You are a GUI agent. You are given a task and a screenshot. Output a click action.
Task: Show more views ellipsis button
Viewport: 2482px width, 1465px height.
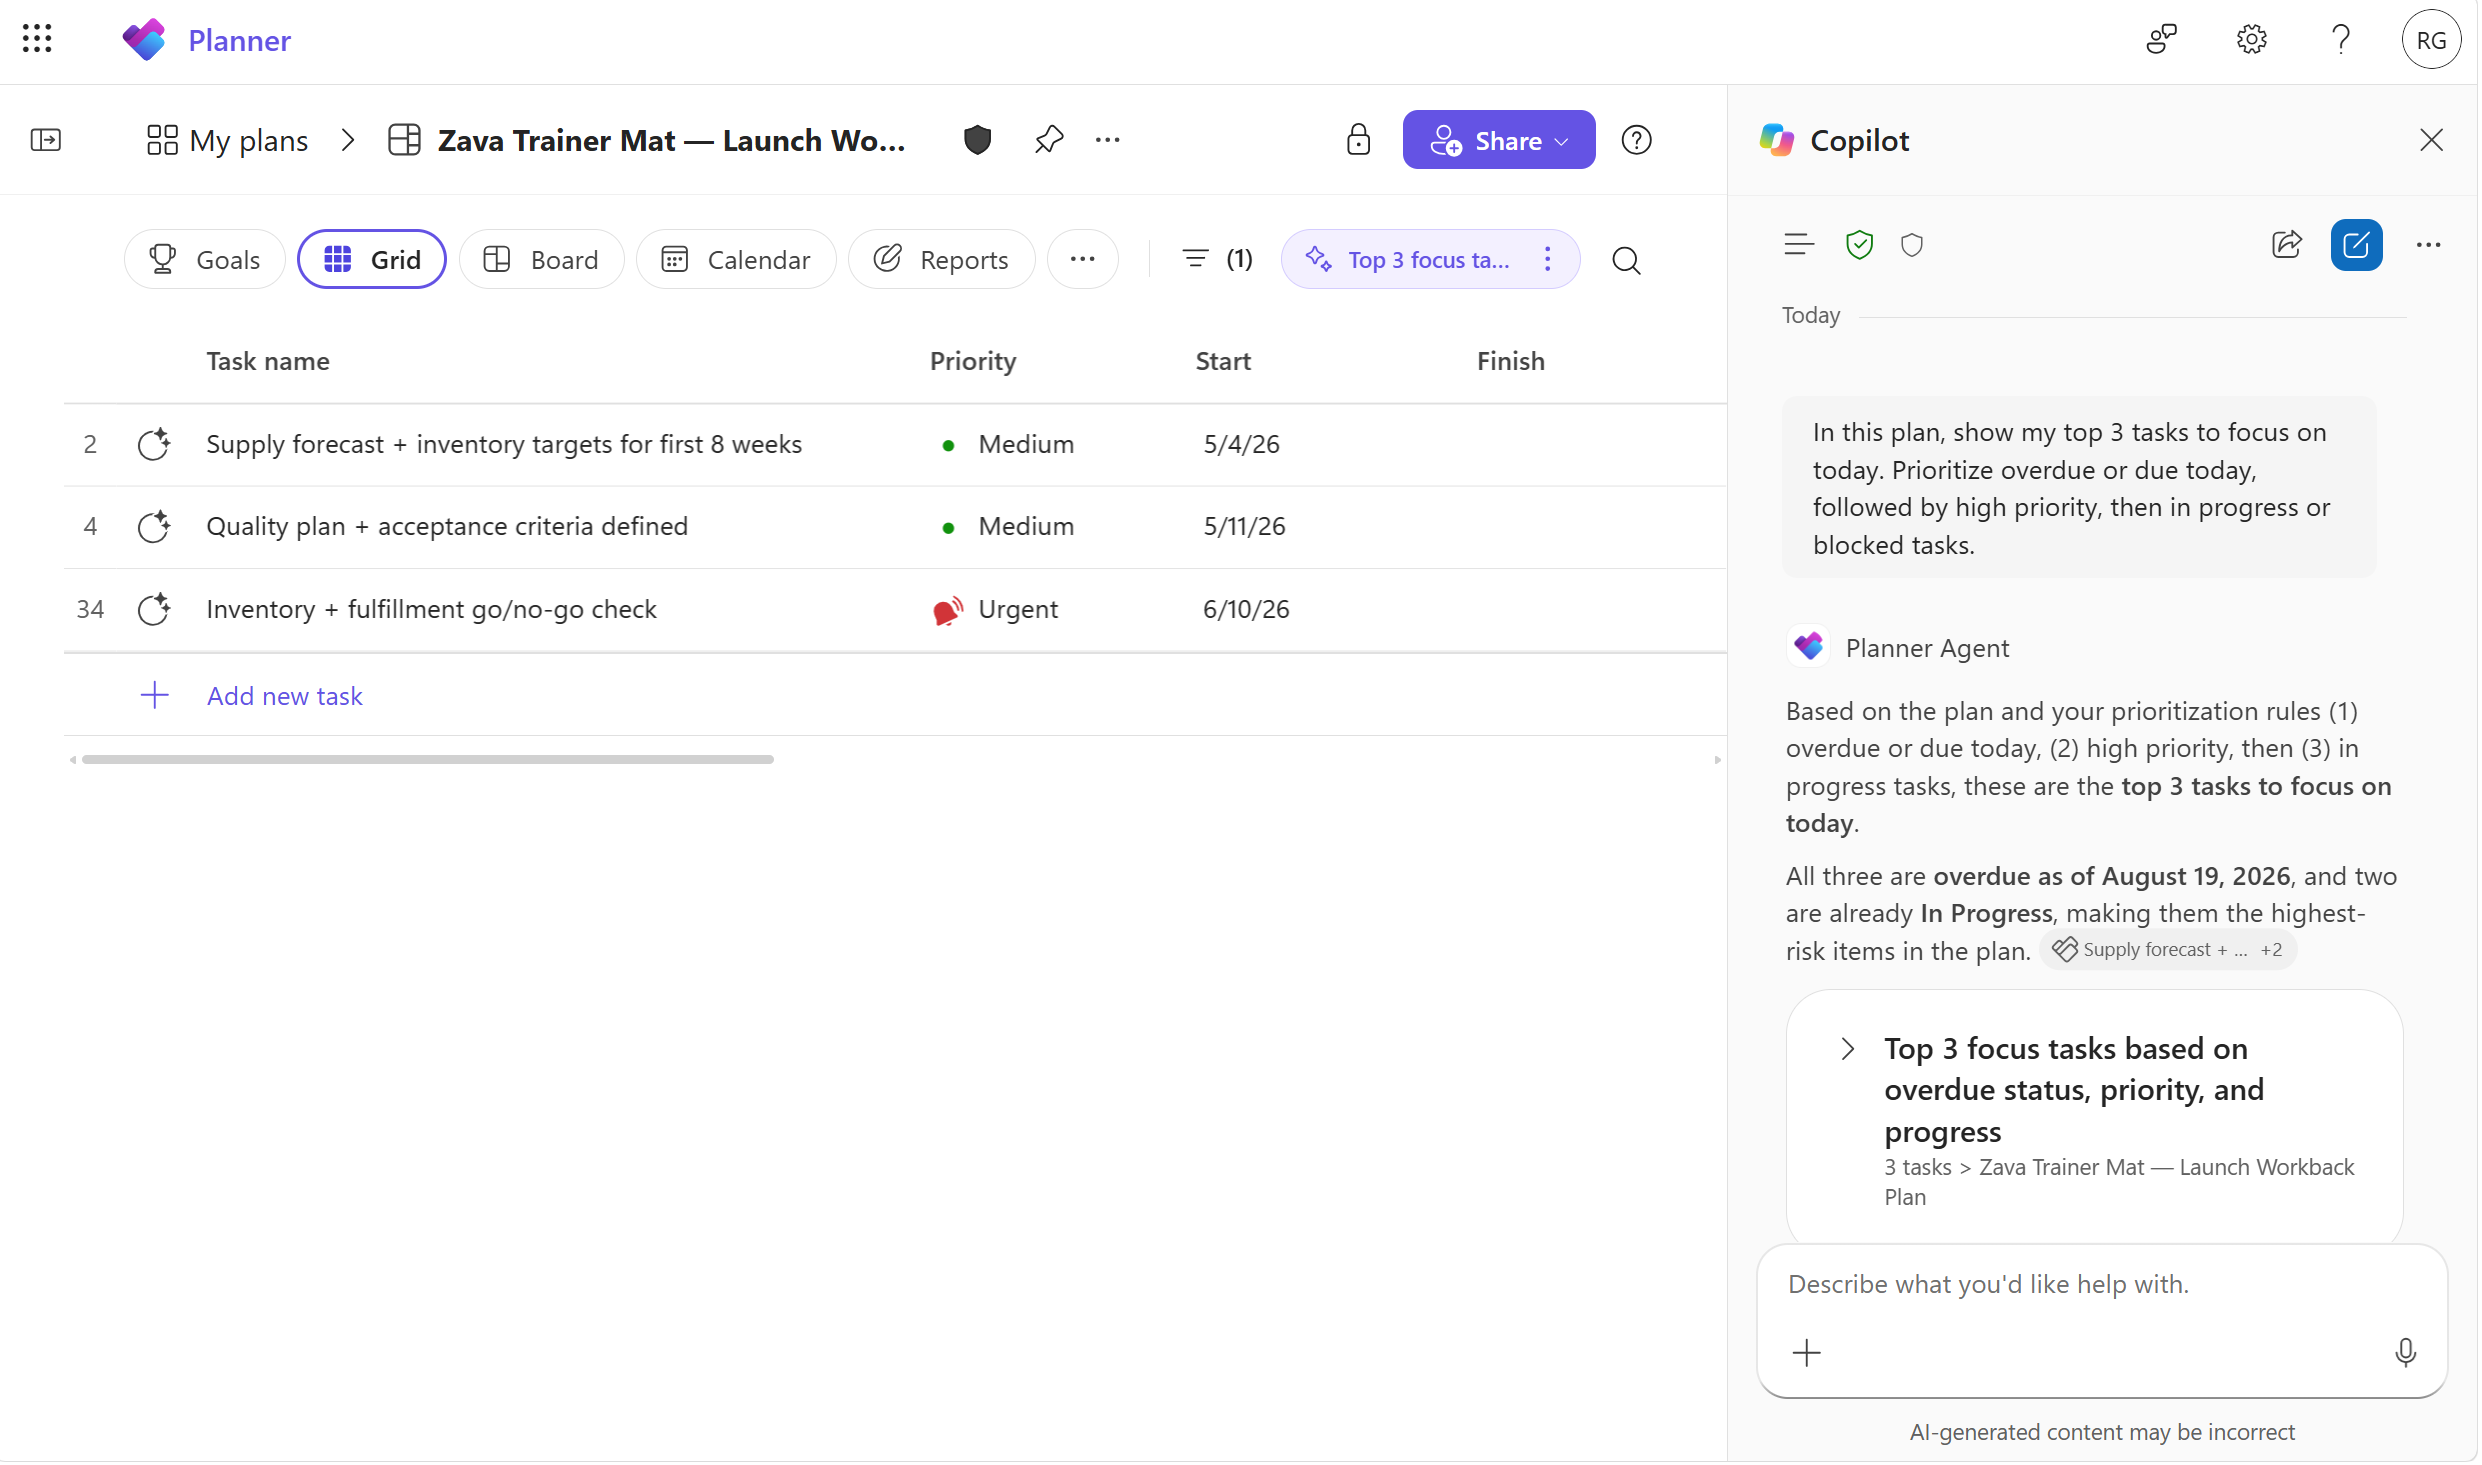(1082, 260)
